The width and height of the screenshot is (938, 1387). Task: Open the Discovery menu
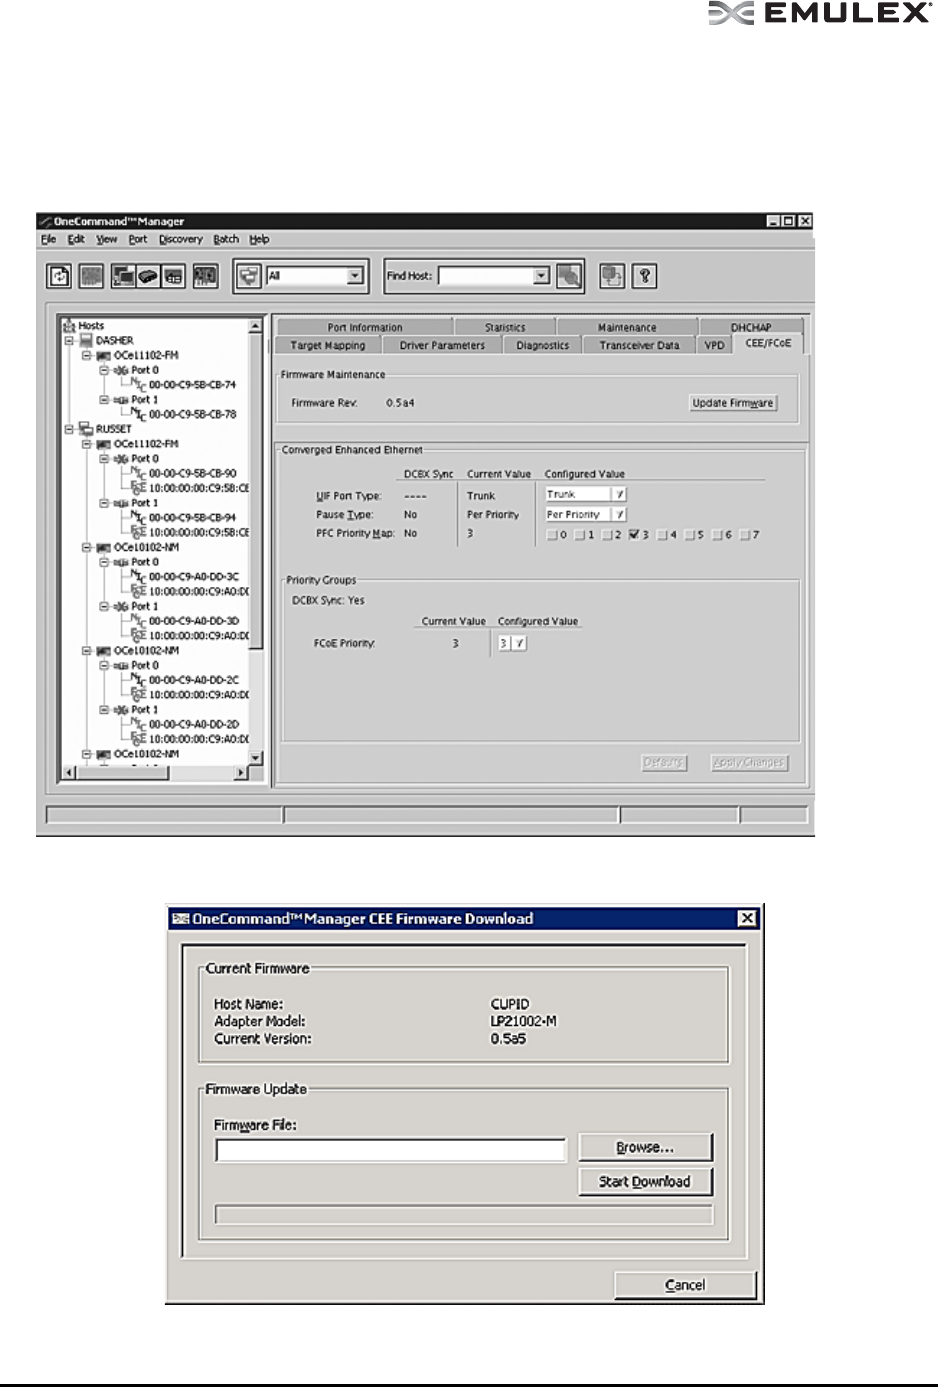click(x=180, y=239)
